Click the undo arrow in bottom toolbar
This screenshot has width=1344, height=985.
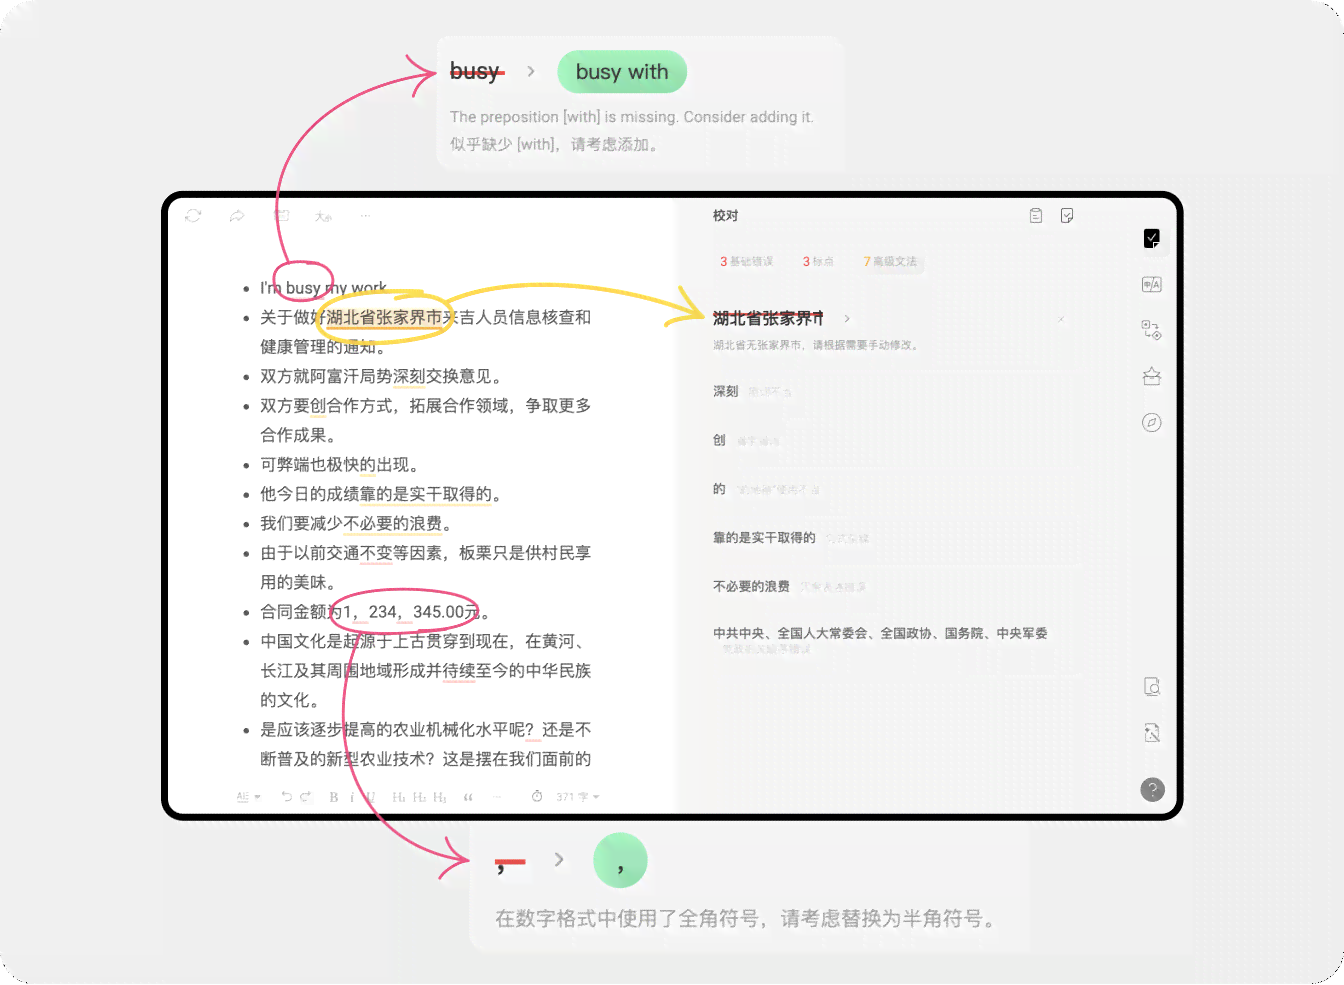tap(287, 797)
